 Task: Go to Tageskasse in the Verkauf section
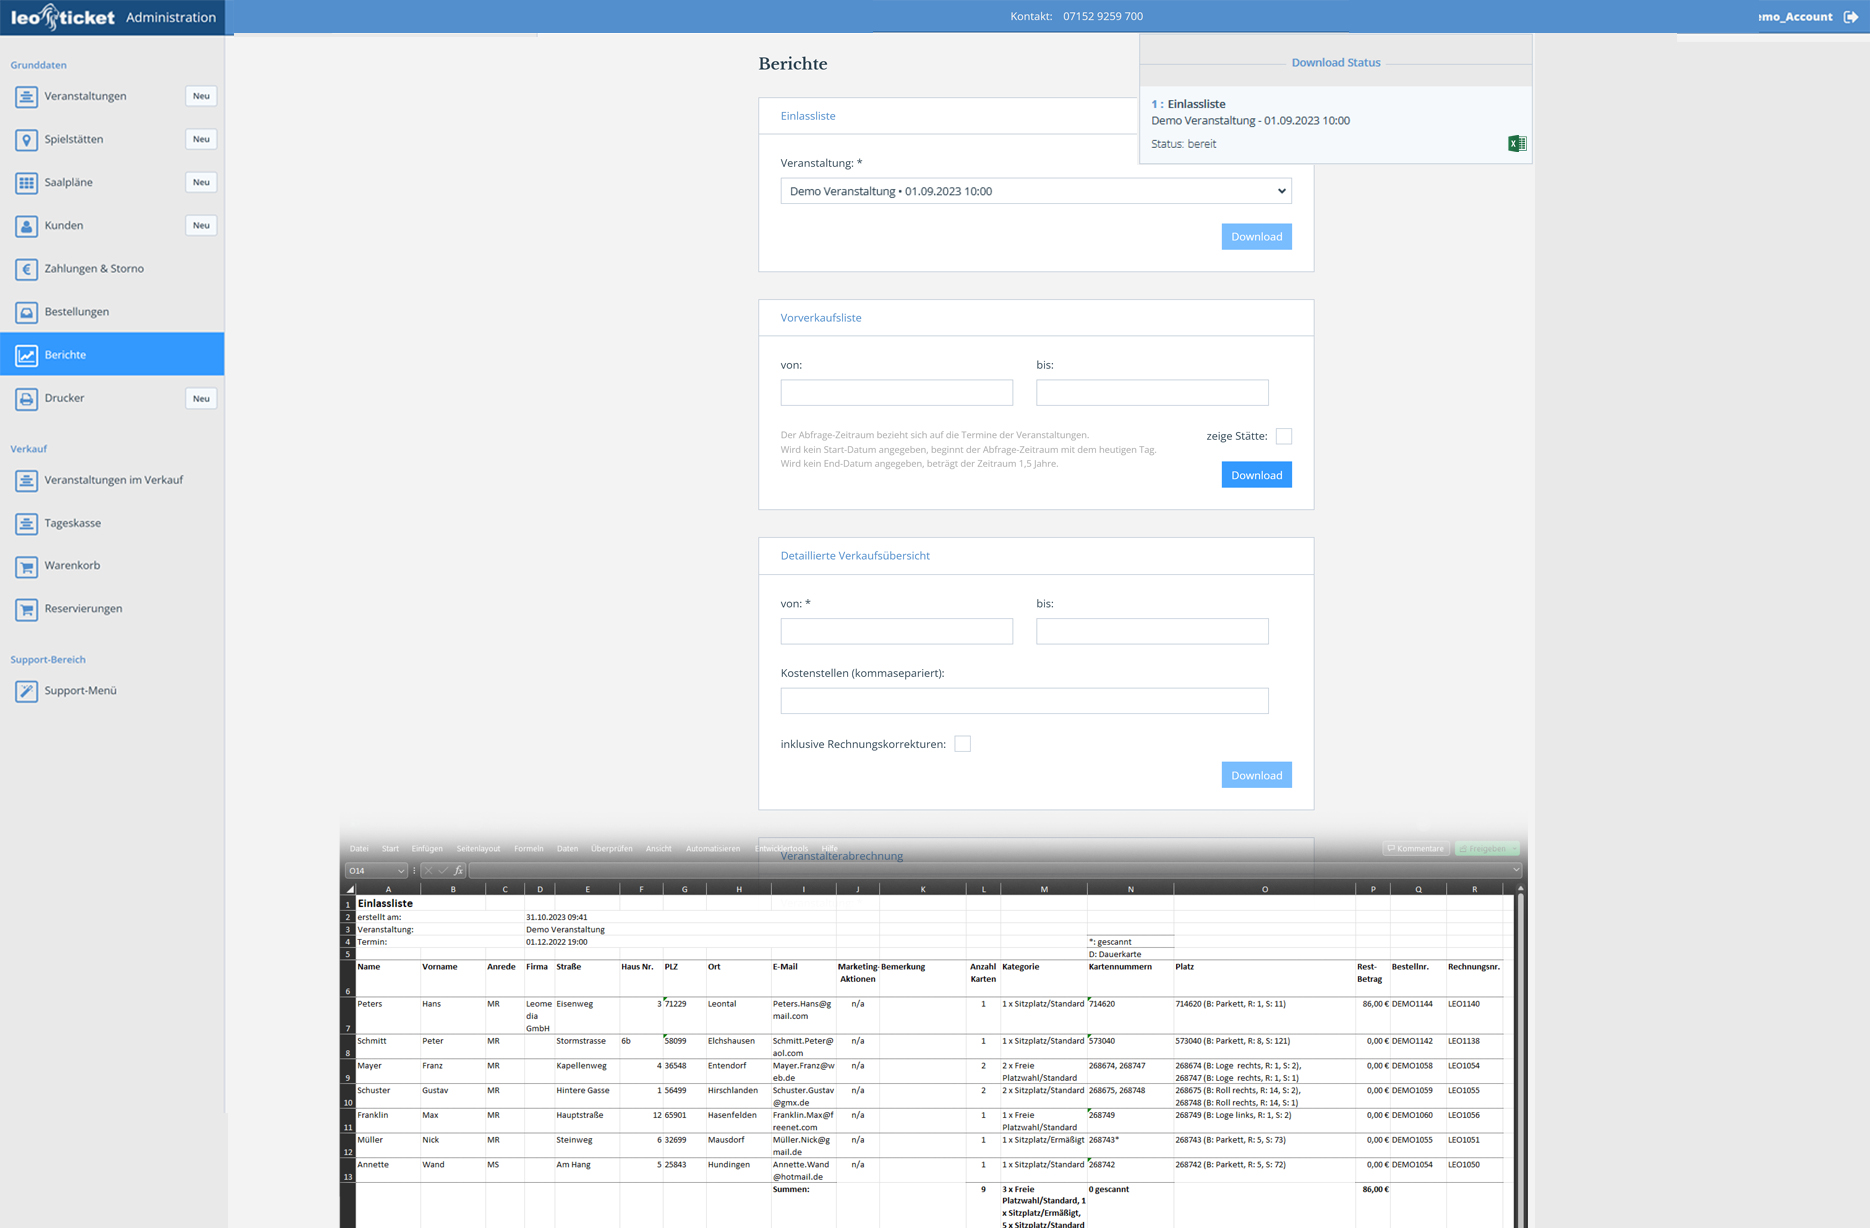[72, 523]
